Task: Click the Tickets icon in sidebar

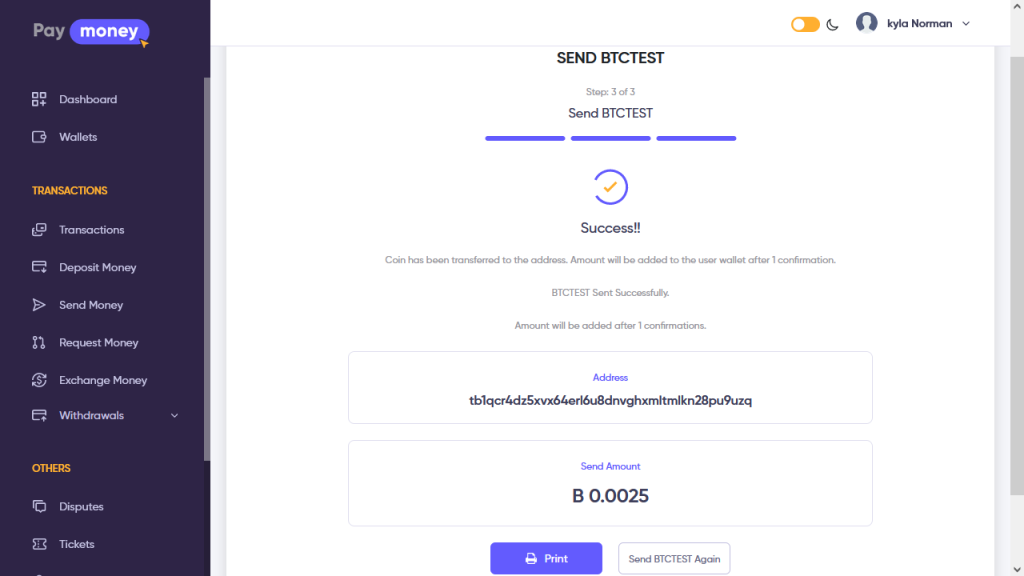Action: (x=39, y=544)
